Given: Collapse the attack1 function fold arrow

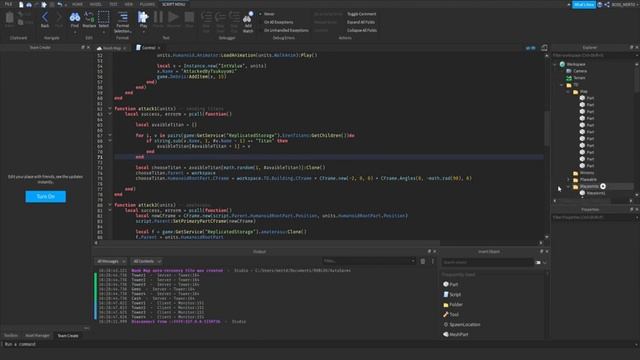Looking at the screenshot, I should click(110, 109).
